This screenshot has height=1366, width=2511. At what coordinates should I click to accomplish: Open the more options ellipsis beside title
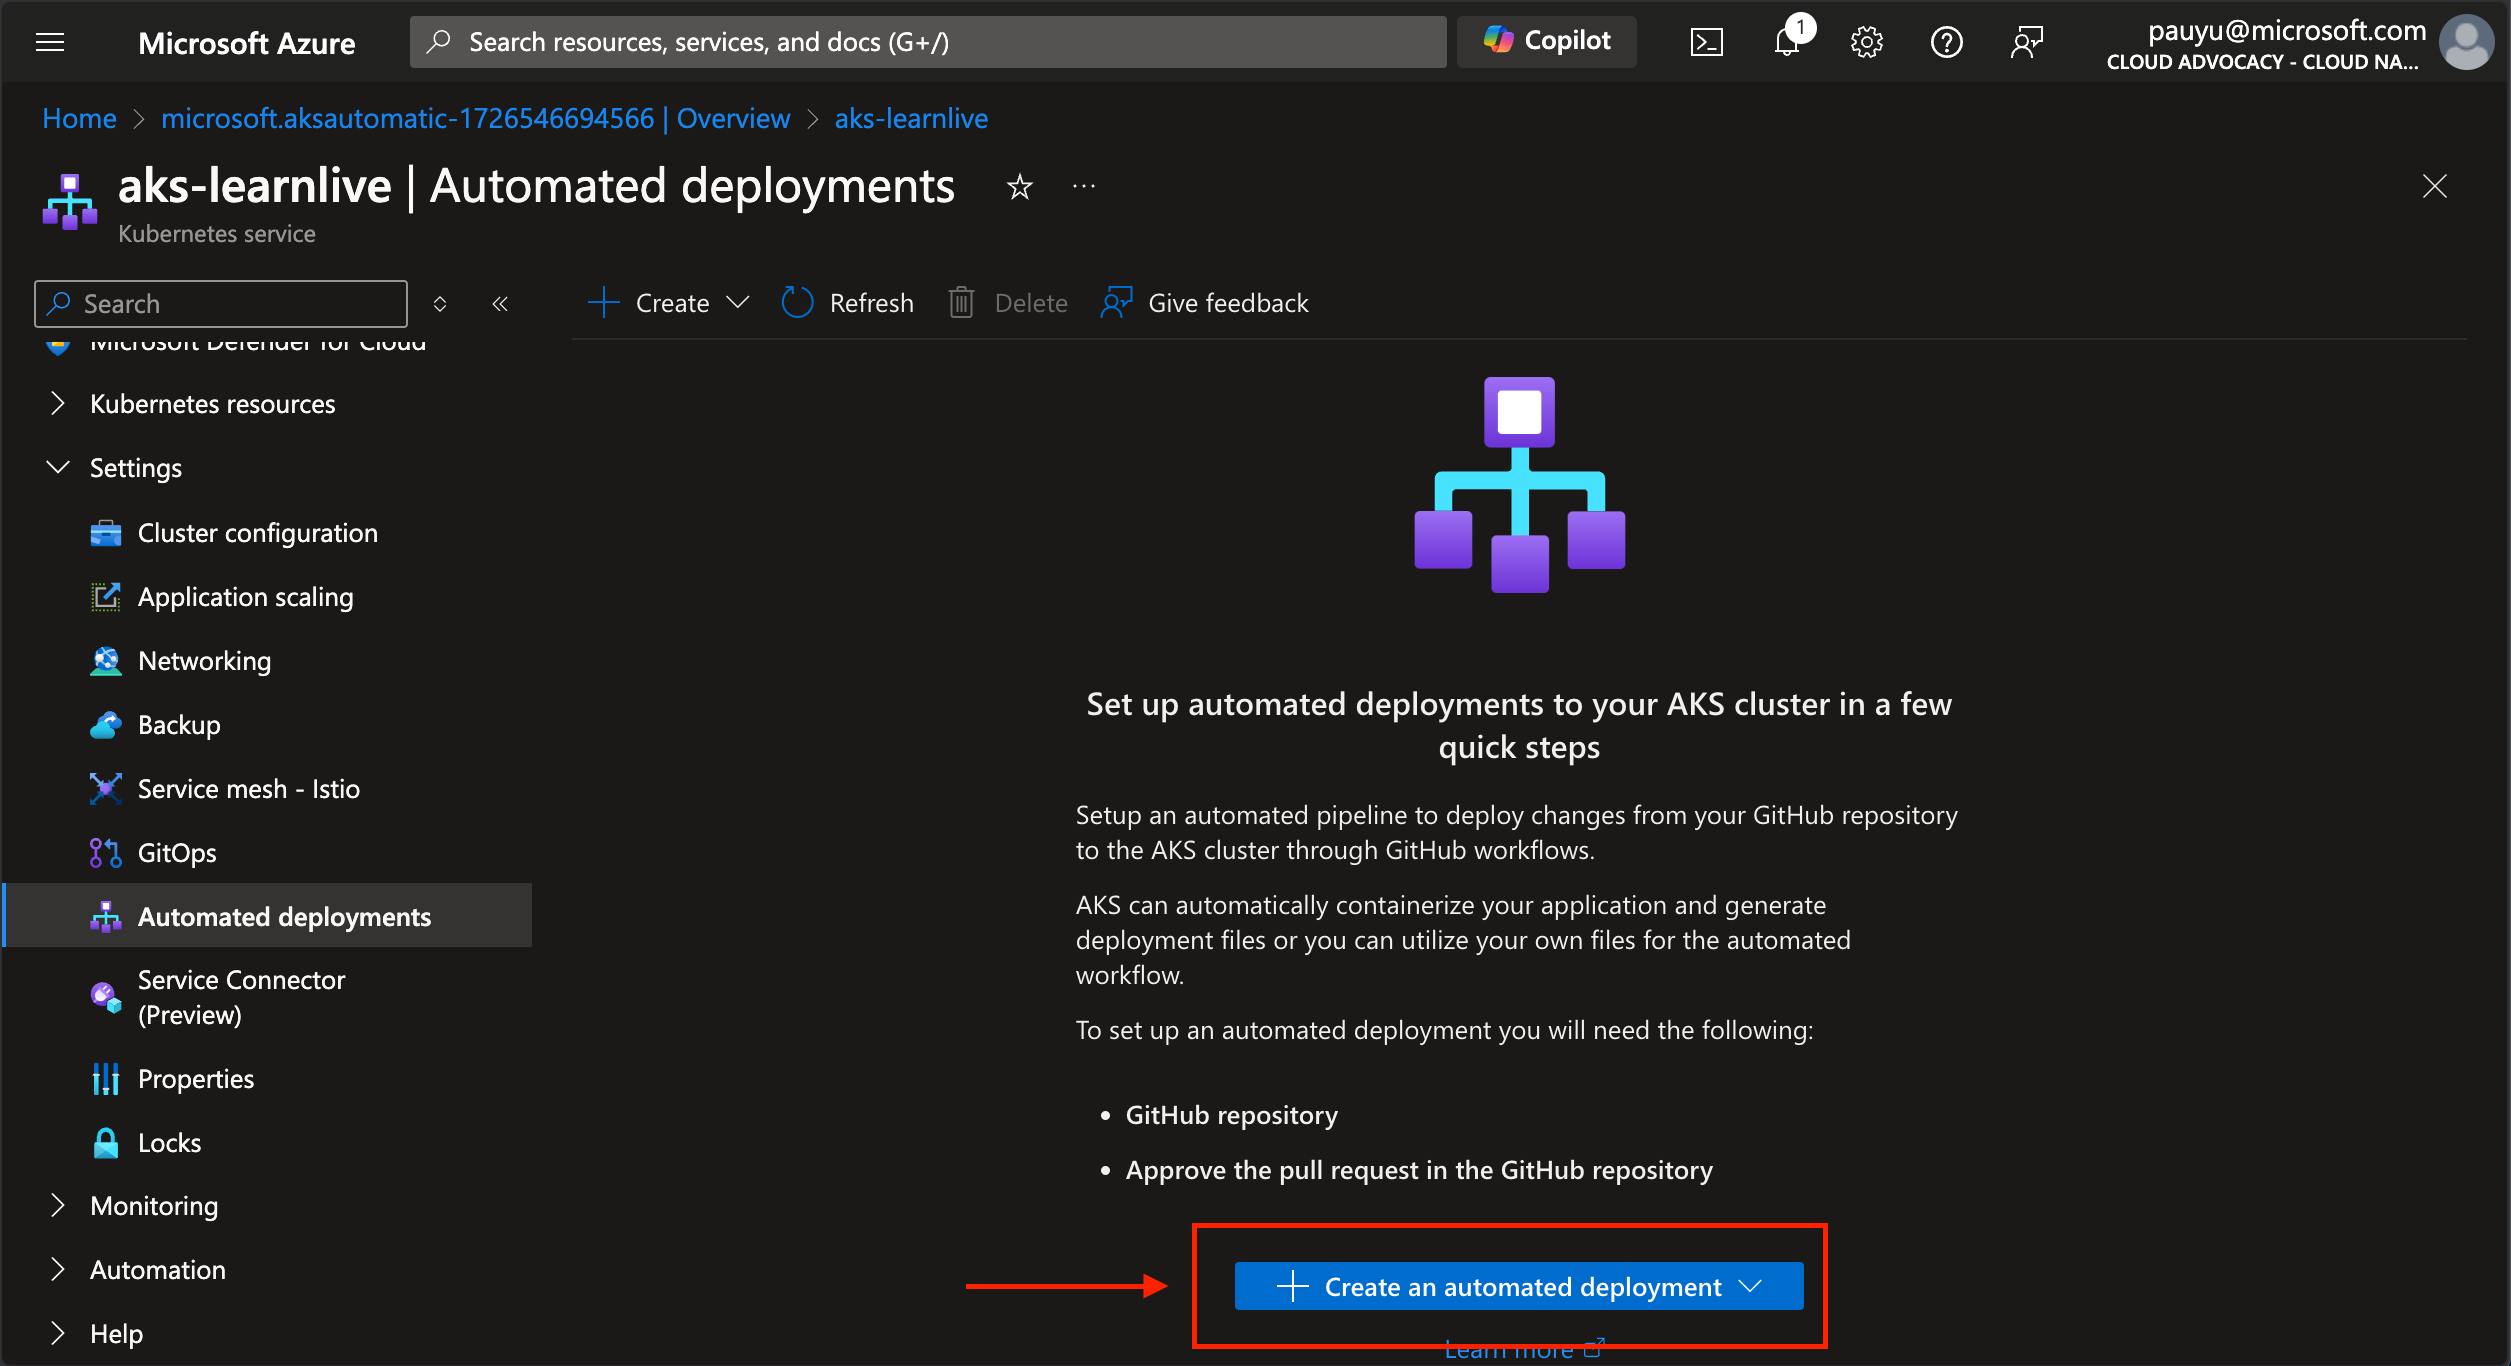pos(1084,187)
